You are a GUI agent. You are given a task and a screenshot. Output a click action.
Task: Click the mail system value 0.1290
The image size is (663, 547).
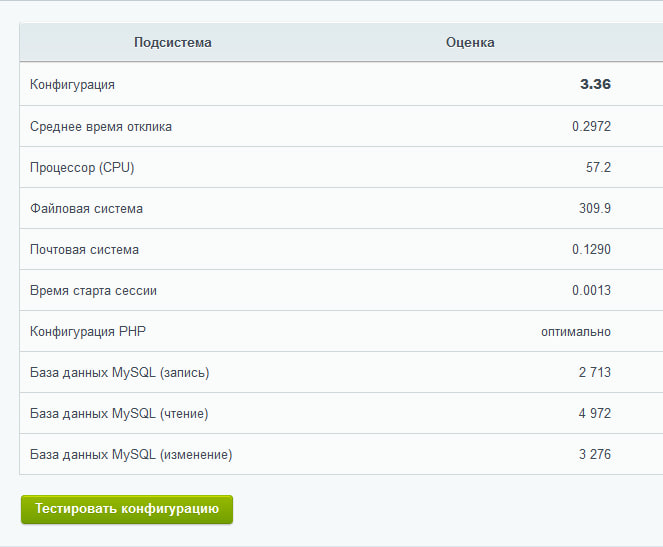(x=591, y=250)
